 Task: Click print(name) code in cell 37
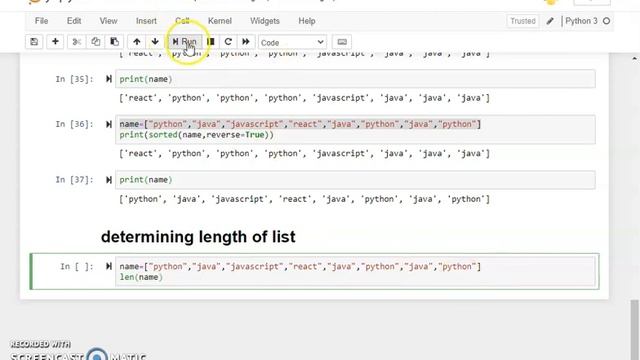click(x=146, y=180)
